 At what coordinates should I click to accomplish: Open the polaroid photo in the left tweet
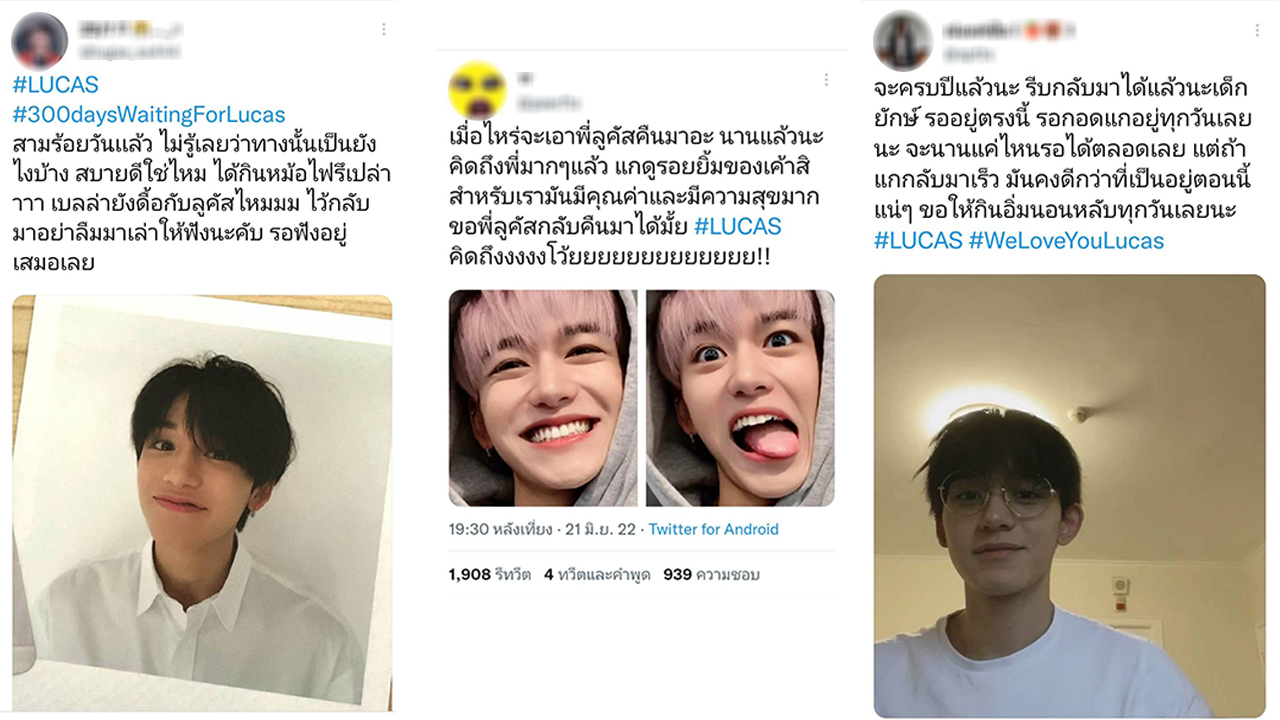pyautogui.click(x=202, y=502)
